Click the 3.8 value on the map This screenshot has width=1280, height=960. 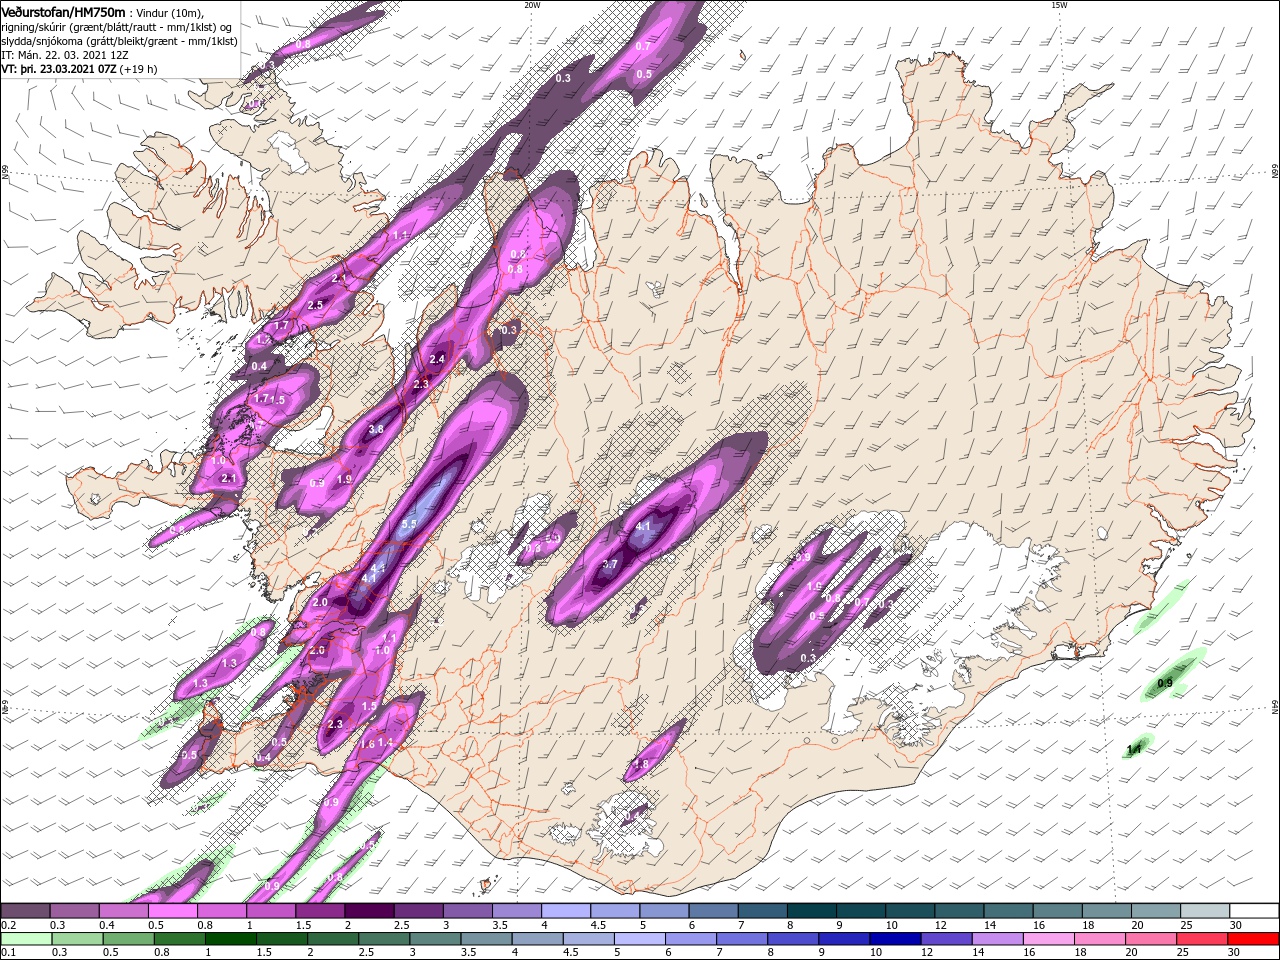click(x=376, y=429)
